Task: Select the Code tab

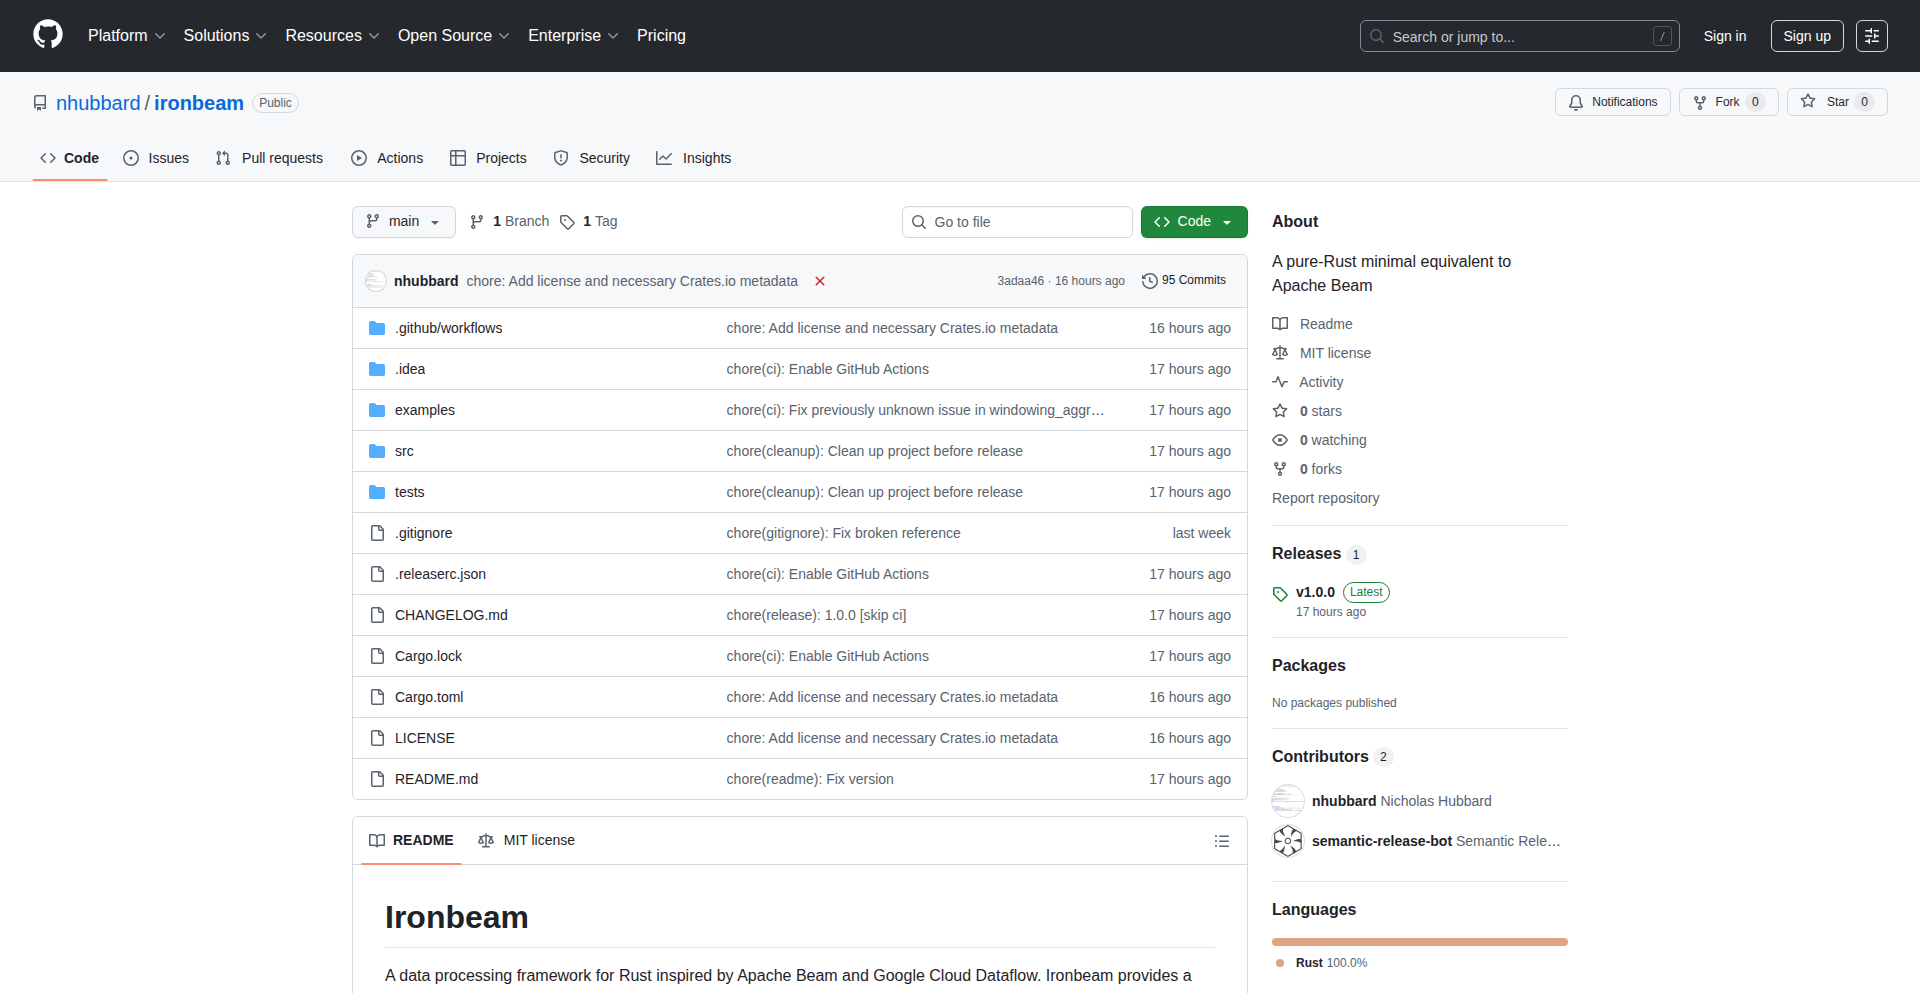Action: click(x=70, y=158)
